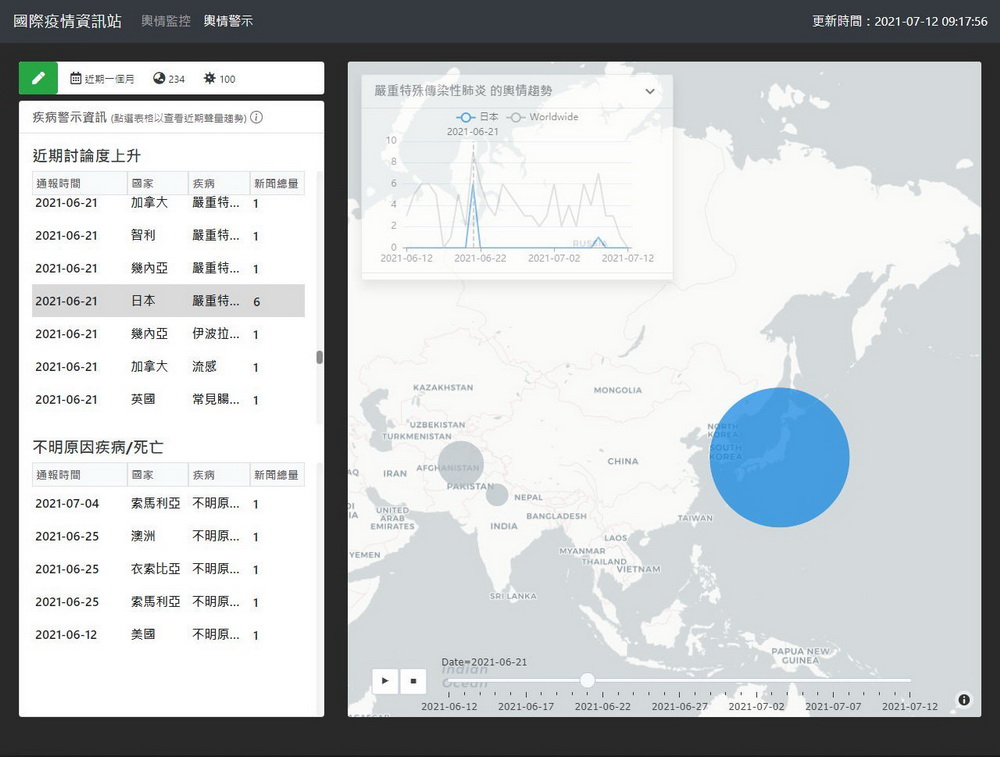Click the gear icon beside 100
The height and width of the screenshot is (757, 1000).
tap(210, 78)
